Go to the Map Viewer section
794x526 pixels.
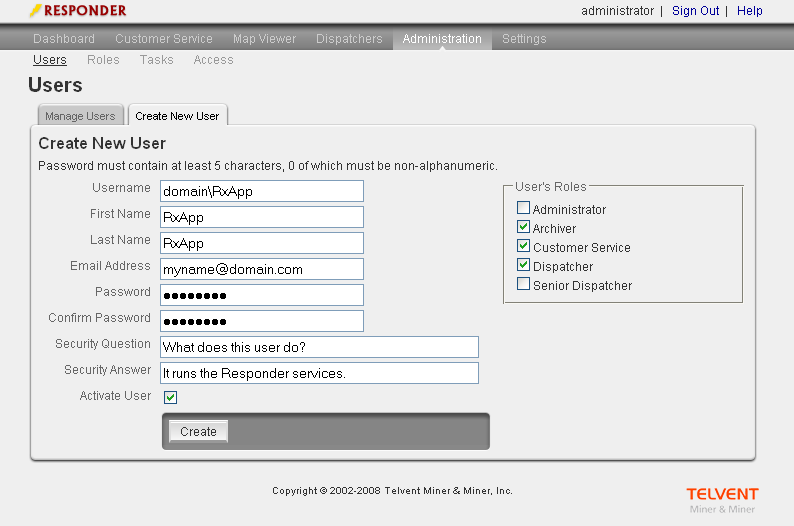[x=264, y=39]
